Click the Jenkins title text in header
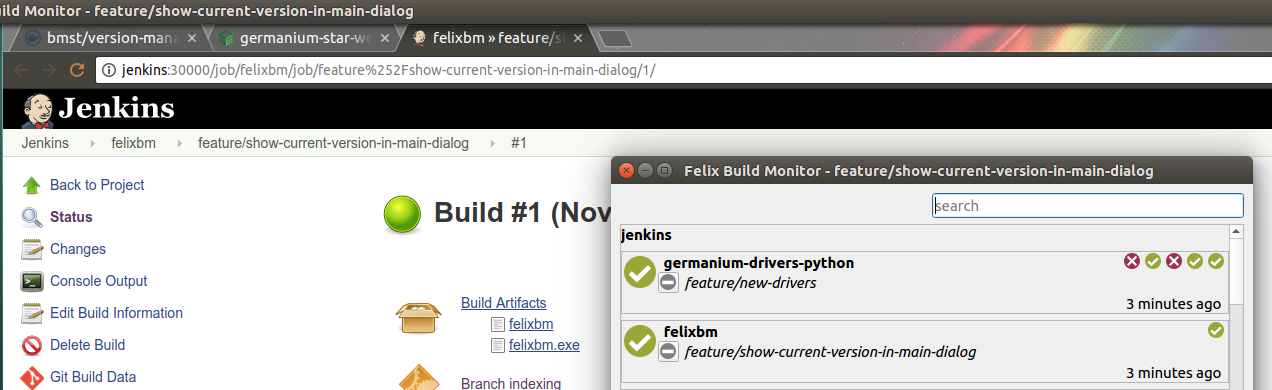This screenshot has height=390, width=1272. click(x=117, y=108)
